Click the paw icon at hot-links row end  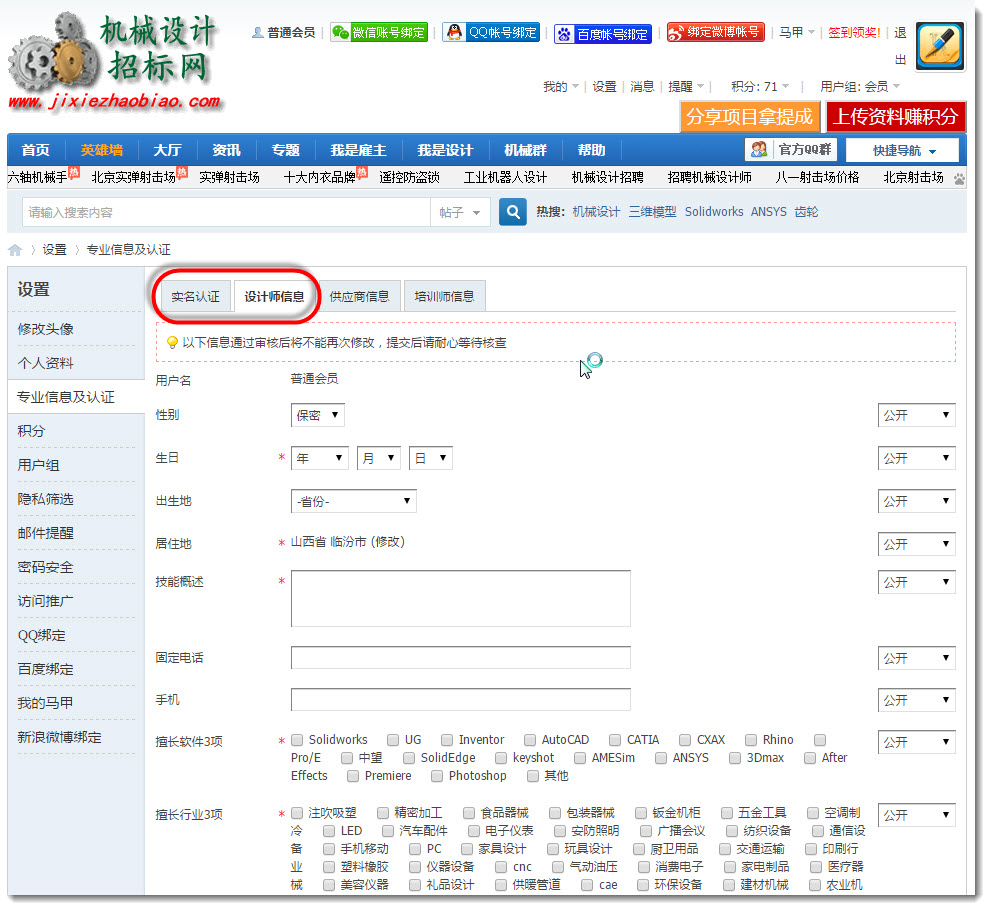click(959, 179)
